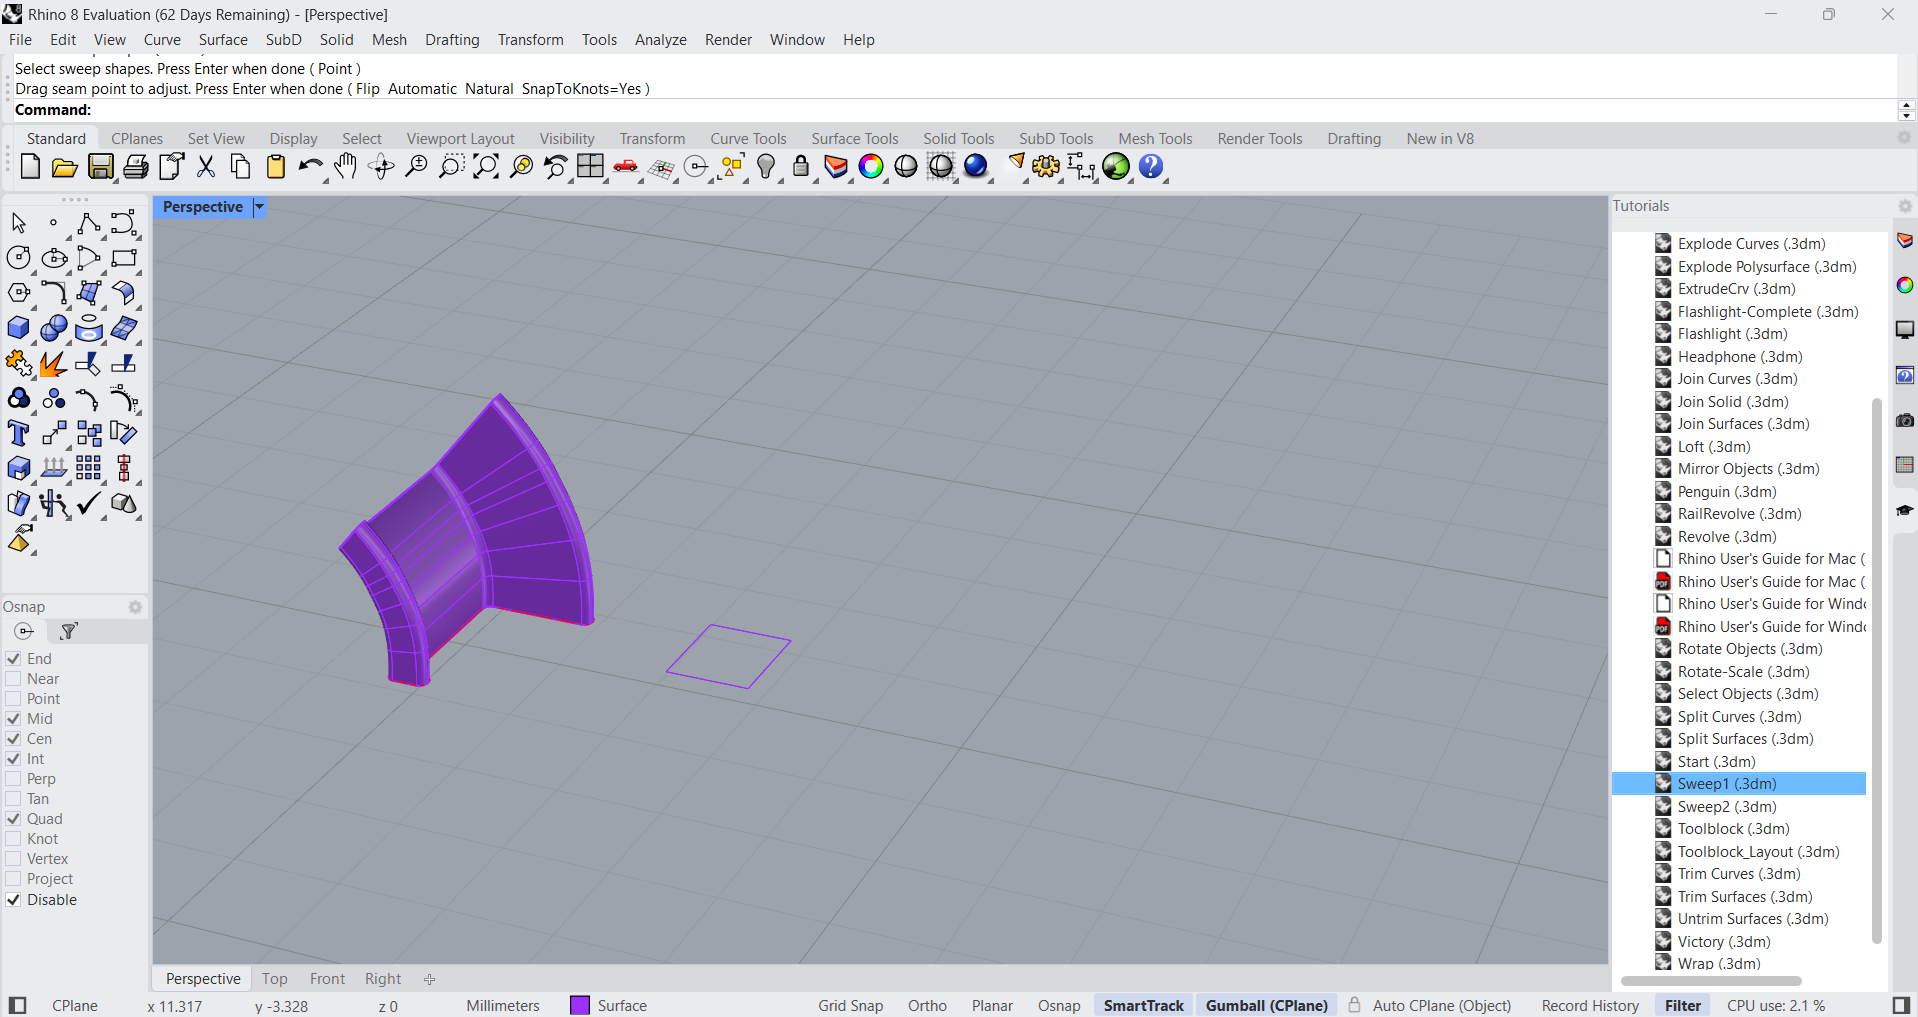Click the Text object tool icon

(19, 434)
